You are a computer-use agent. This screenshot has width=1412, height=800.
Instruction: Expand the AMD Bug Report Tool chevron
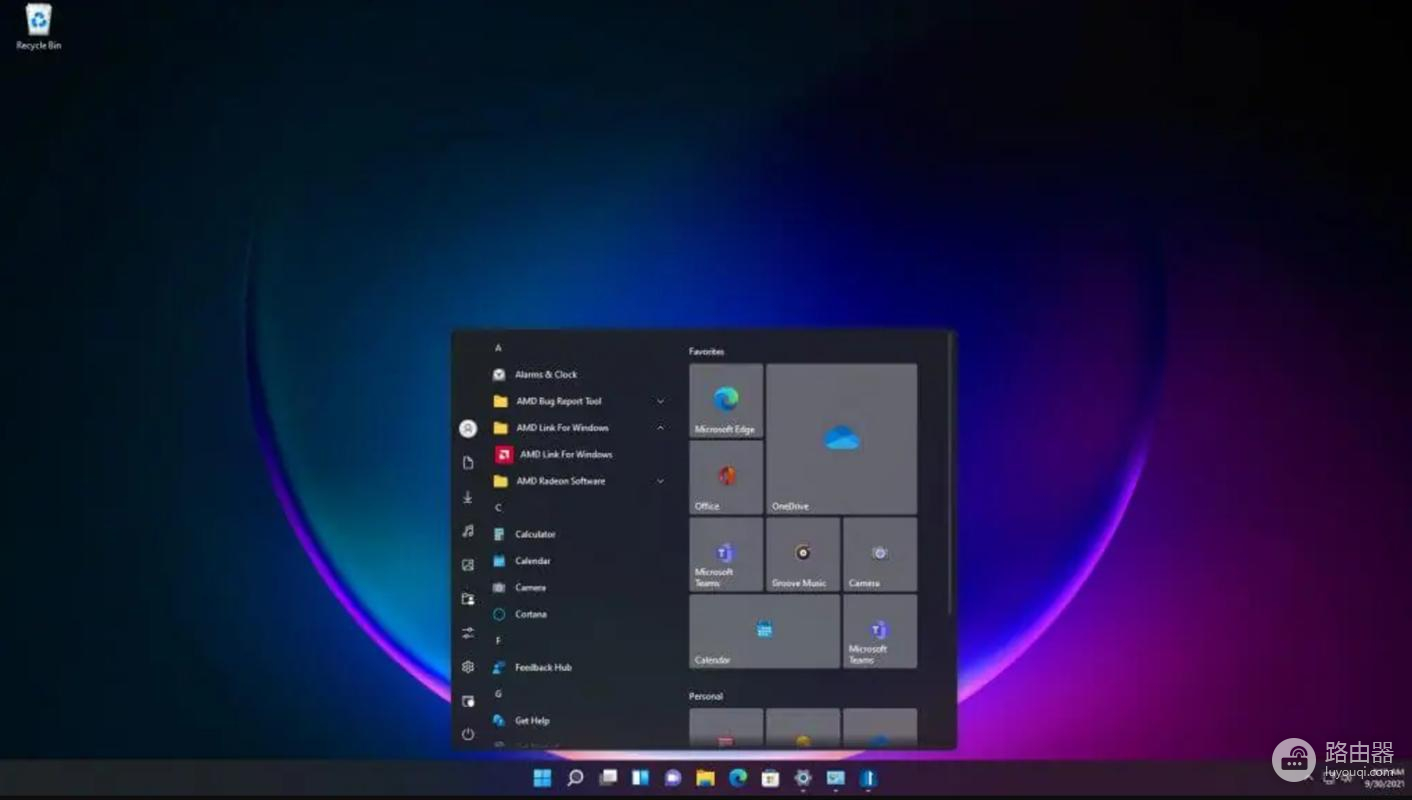click(660, 401)
